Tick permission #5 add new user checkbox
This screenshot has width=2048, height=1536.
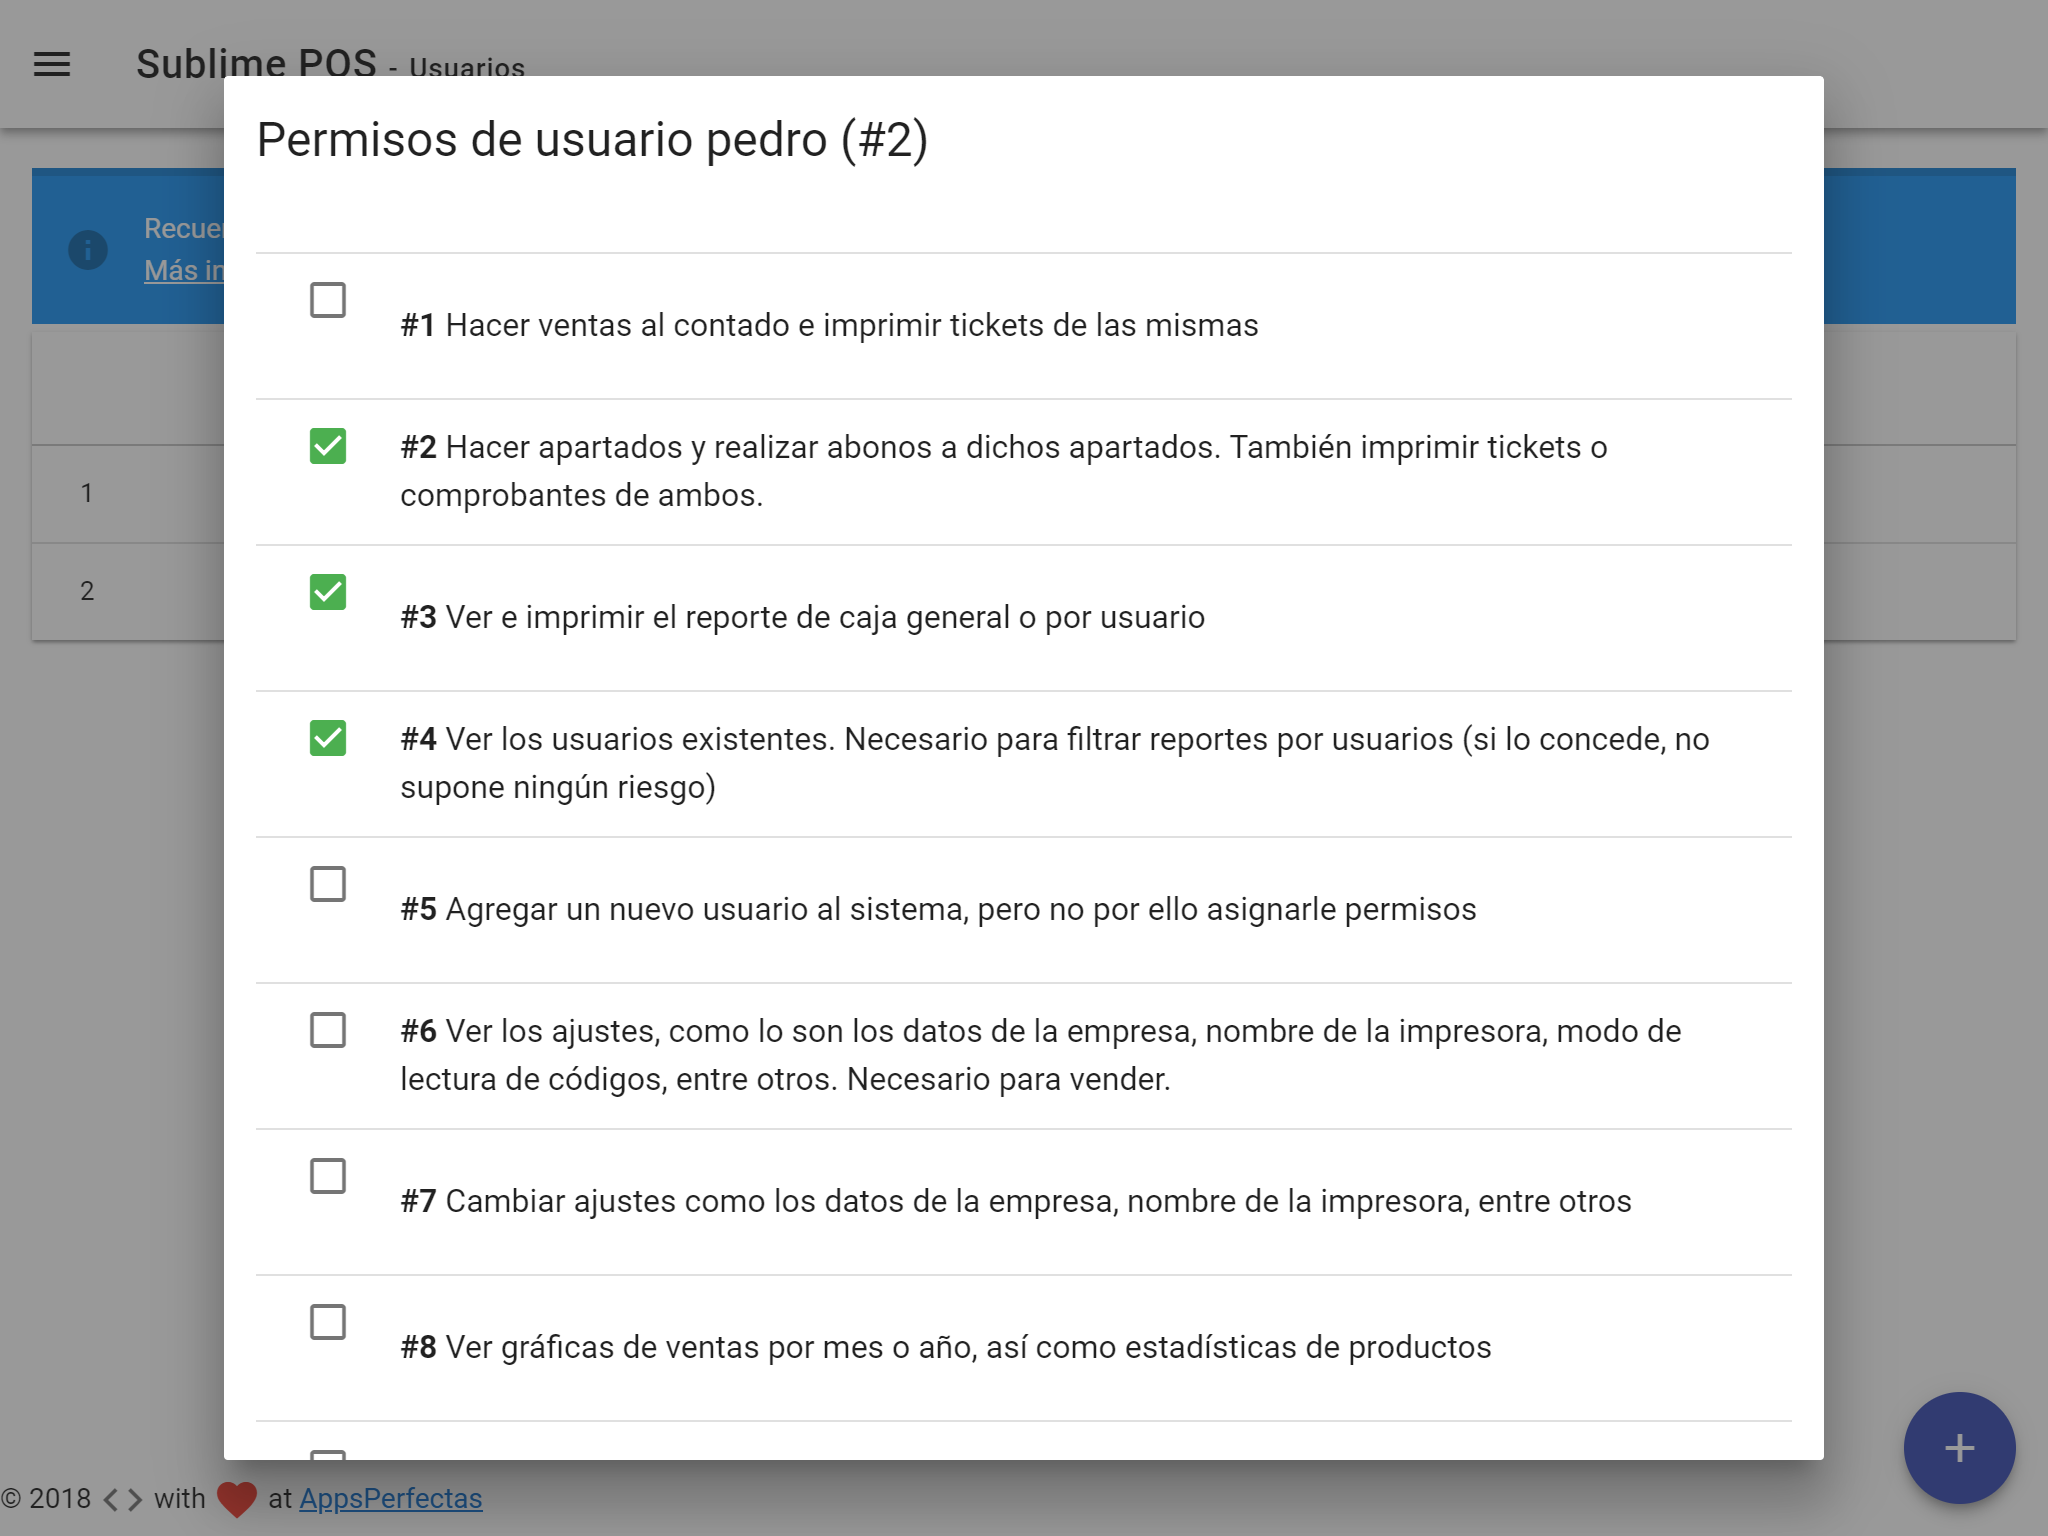pyautogui.click(x=328, y=884)
